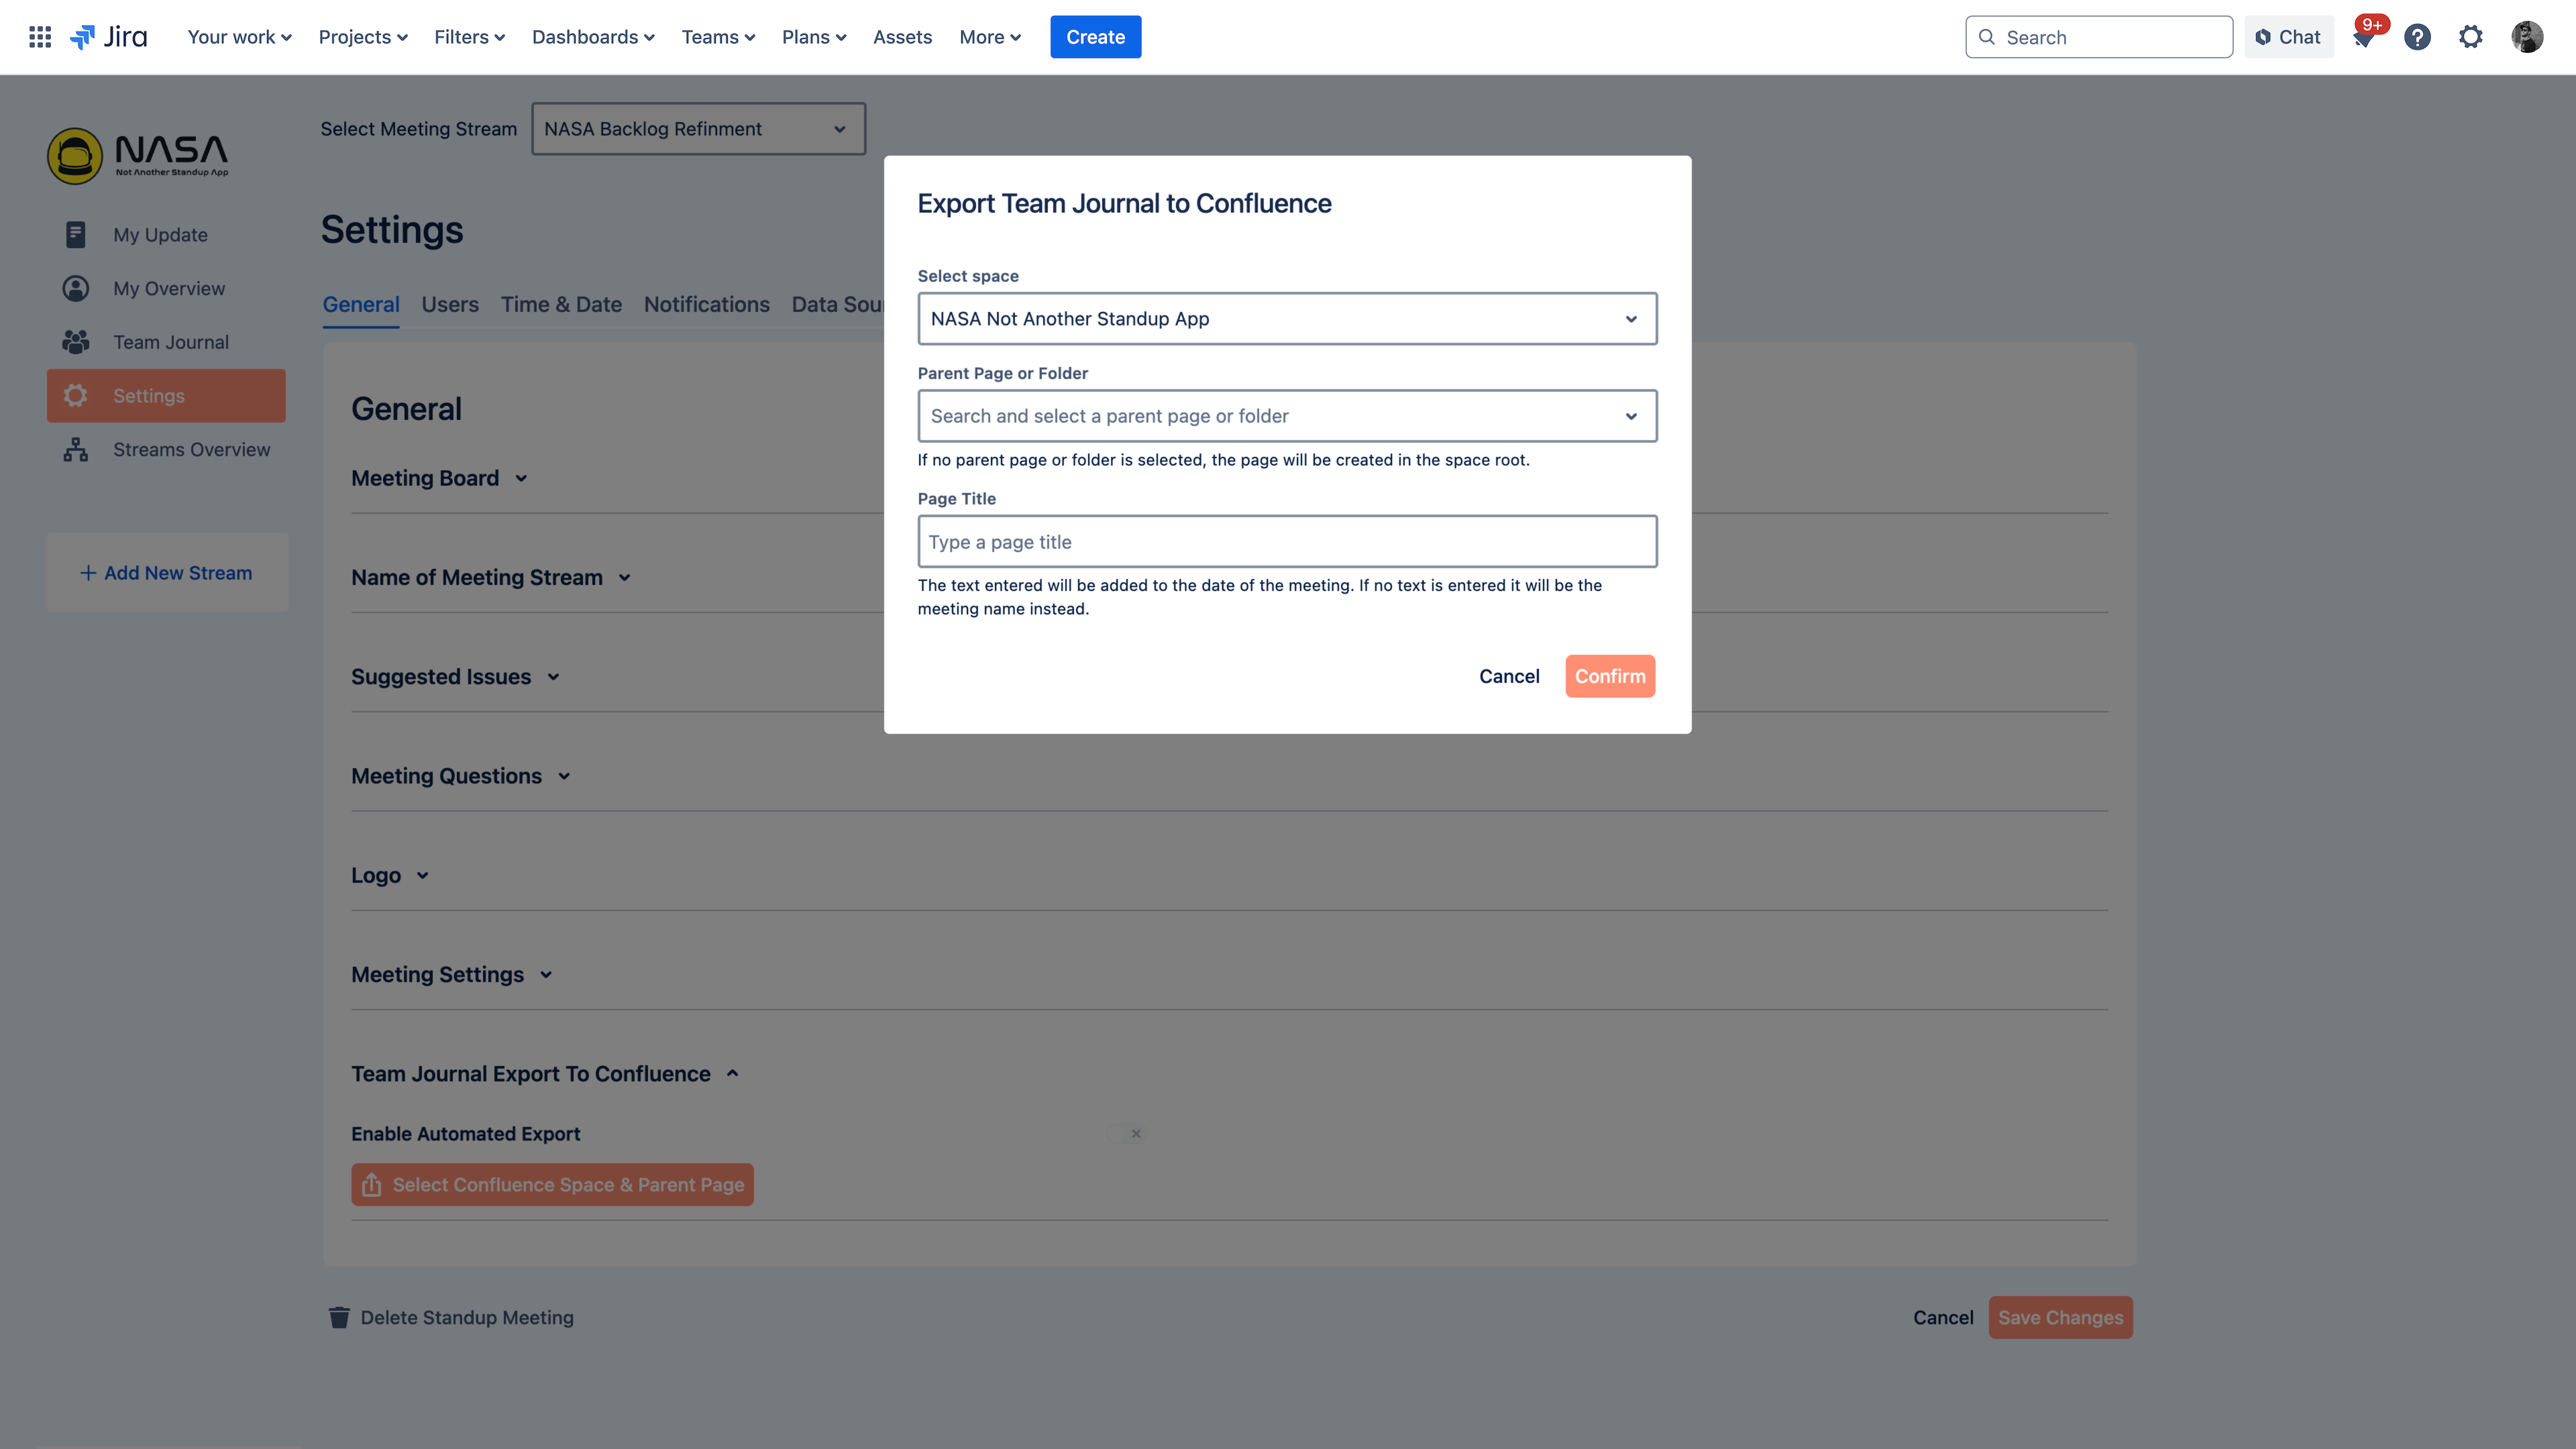Viewport: 2576px width, 1449px height.
Task: Click the Jira logo
Action: [108, 37]
